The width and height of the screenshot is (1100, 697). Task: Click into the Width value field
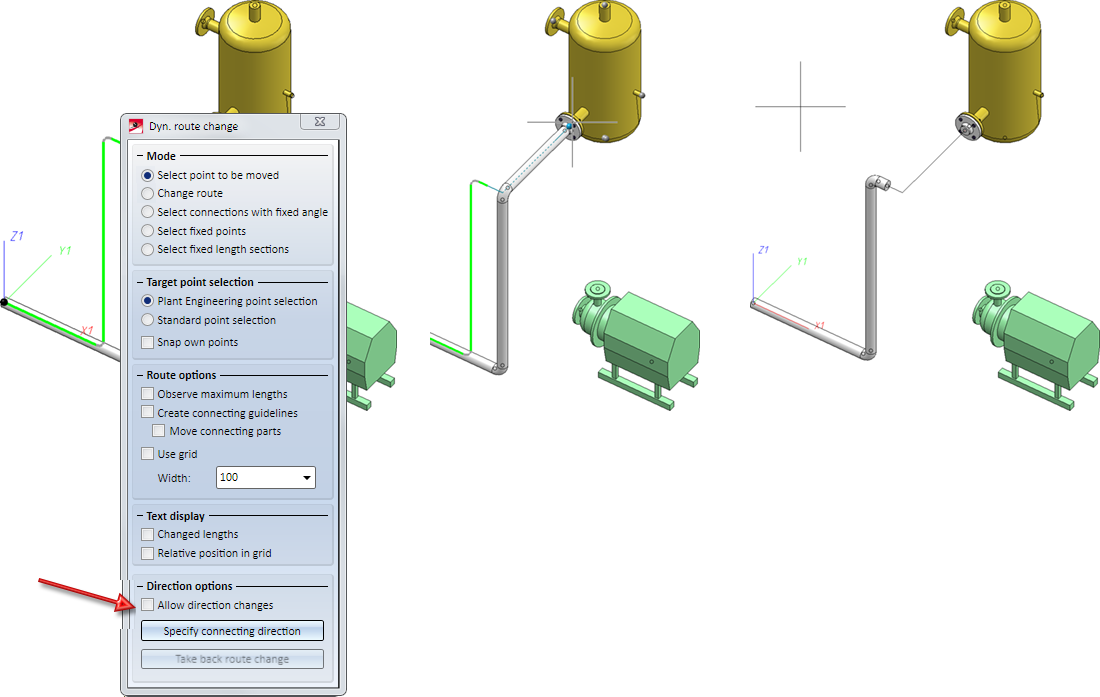click(x=257, y=478)
